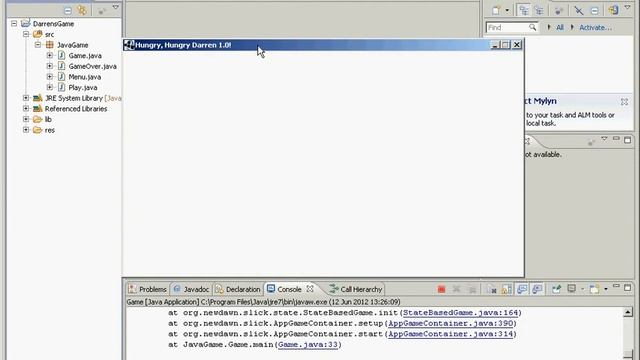The image size is (640, 360).
Task: Click the Activate... task link
Action: coord(596,27)
